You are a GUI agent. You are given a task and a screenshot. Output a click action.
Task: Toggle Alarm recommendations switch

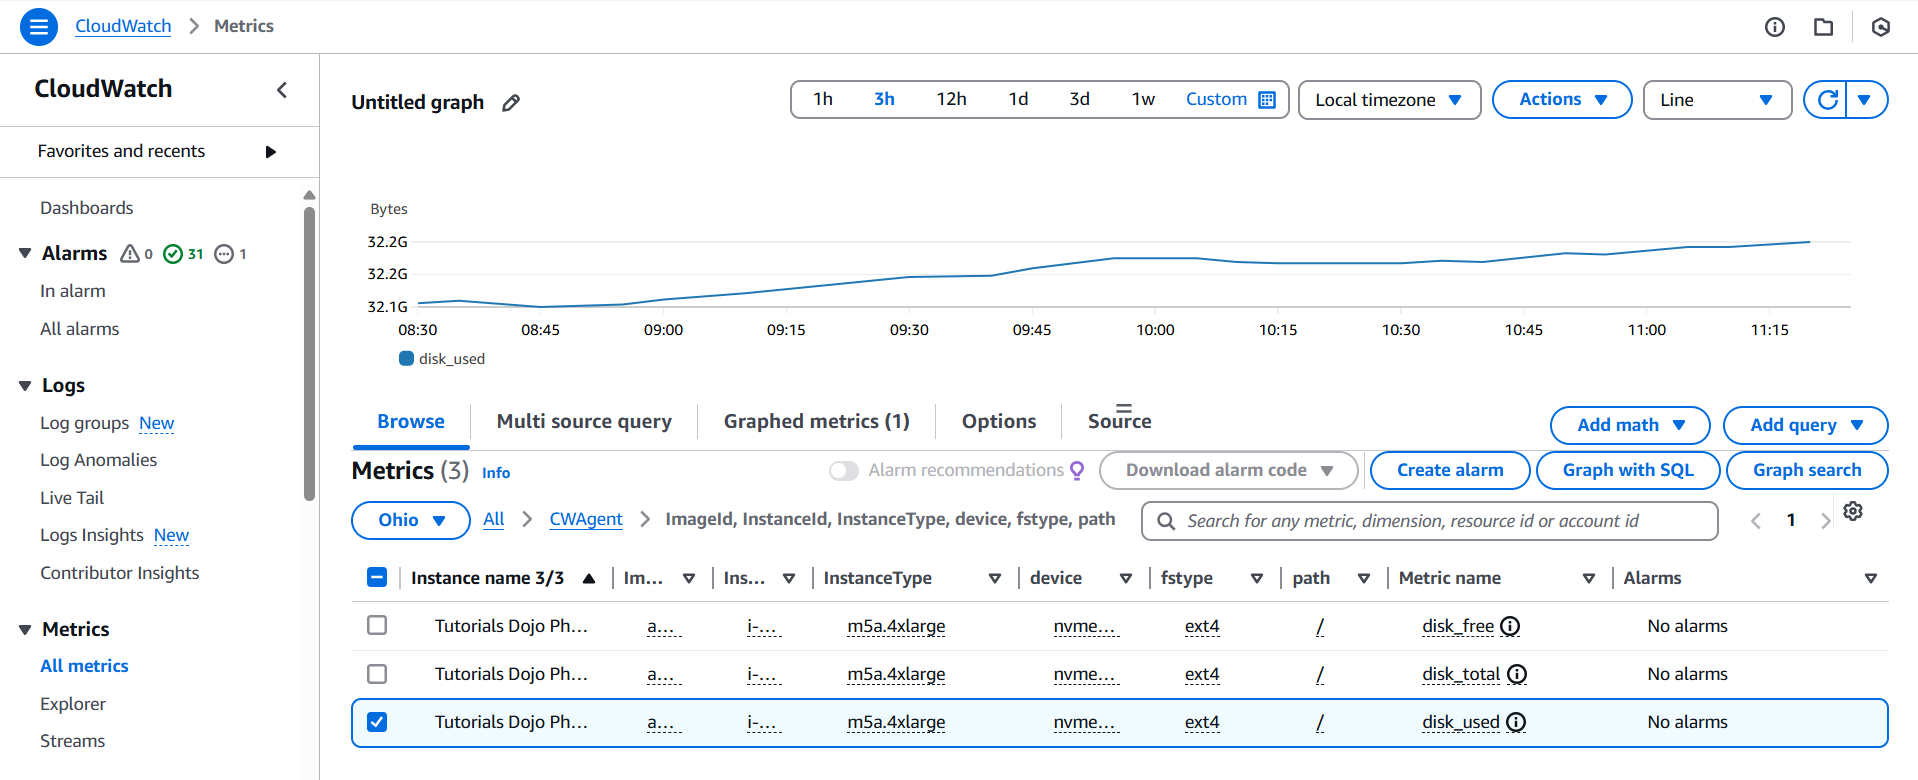(844, 471)
